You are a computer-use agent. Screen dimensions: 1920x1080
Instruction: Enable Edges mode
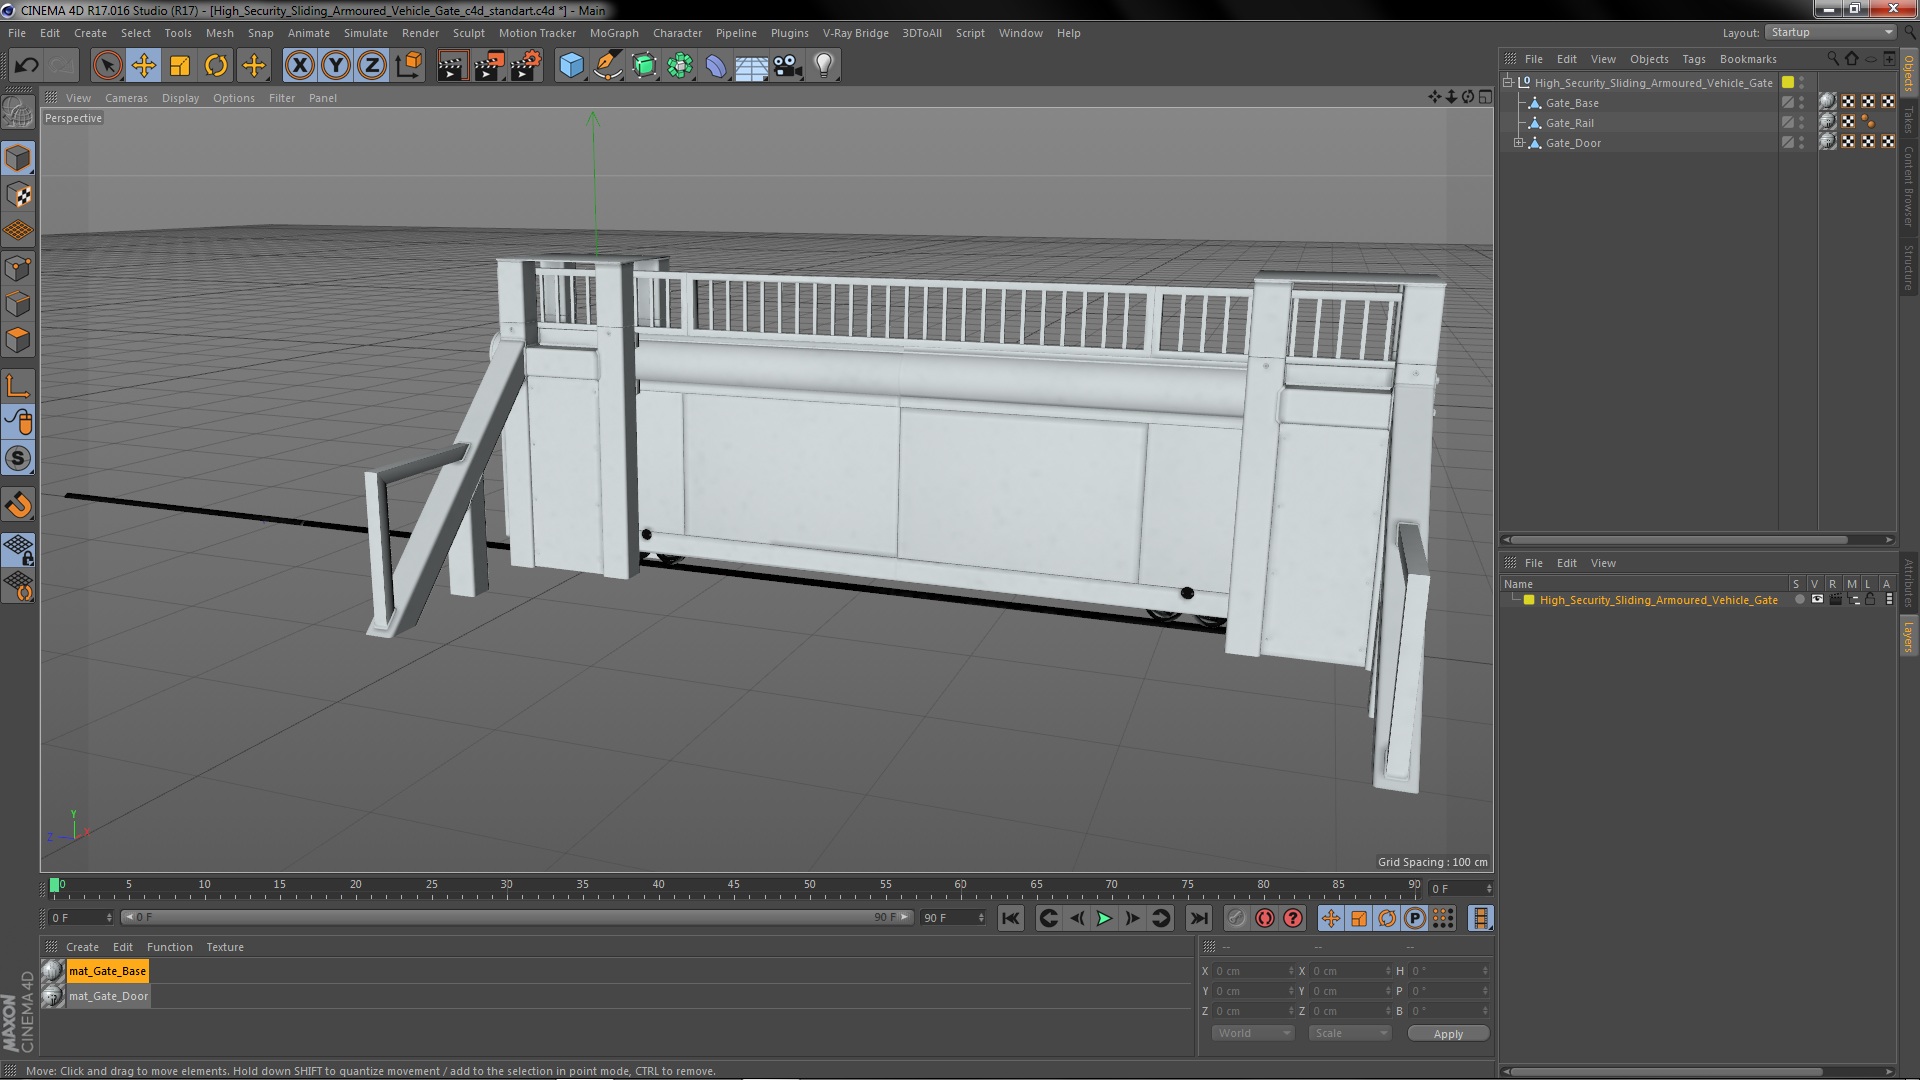18,304
